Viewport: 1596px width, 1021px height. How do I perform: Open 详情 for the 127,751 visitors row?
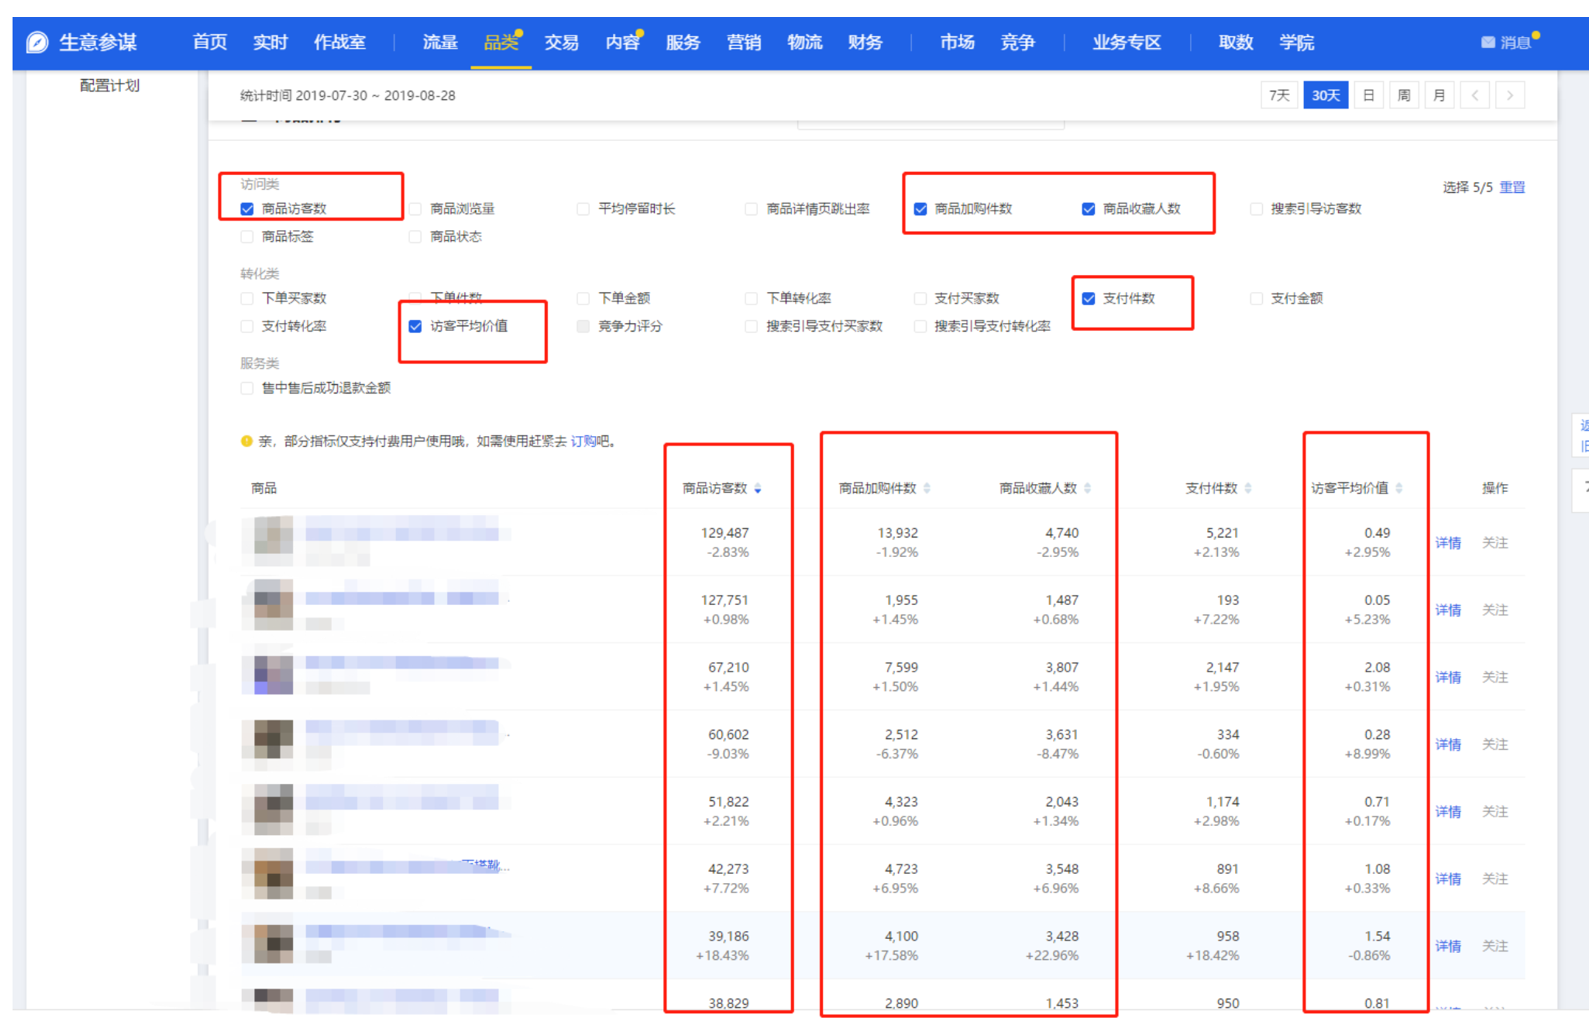pyautogui.click(x=1448, y=610)
